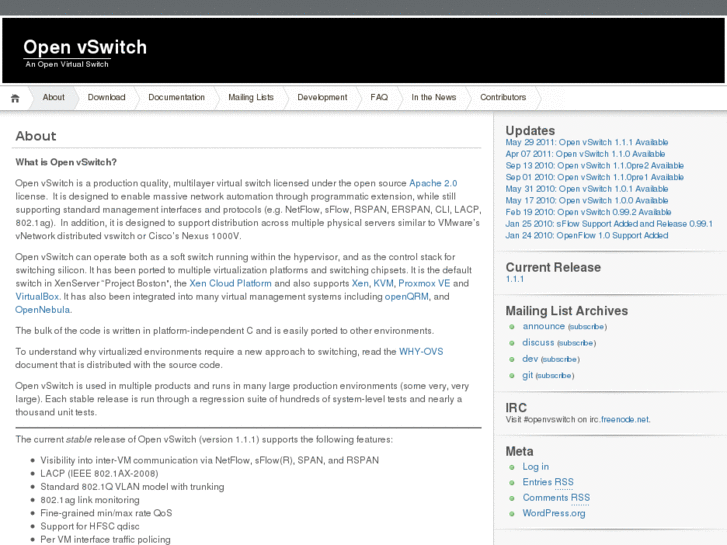Switch to the Development tab
727x545 pixels.
pyautogui.click(x=322, y=97)
